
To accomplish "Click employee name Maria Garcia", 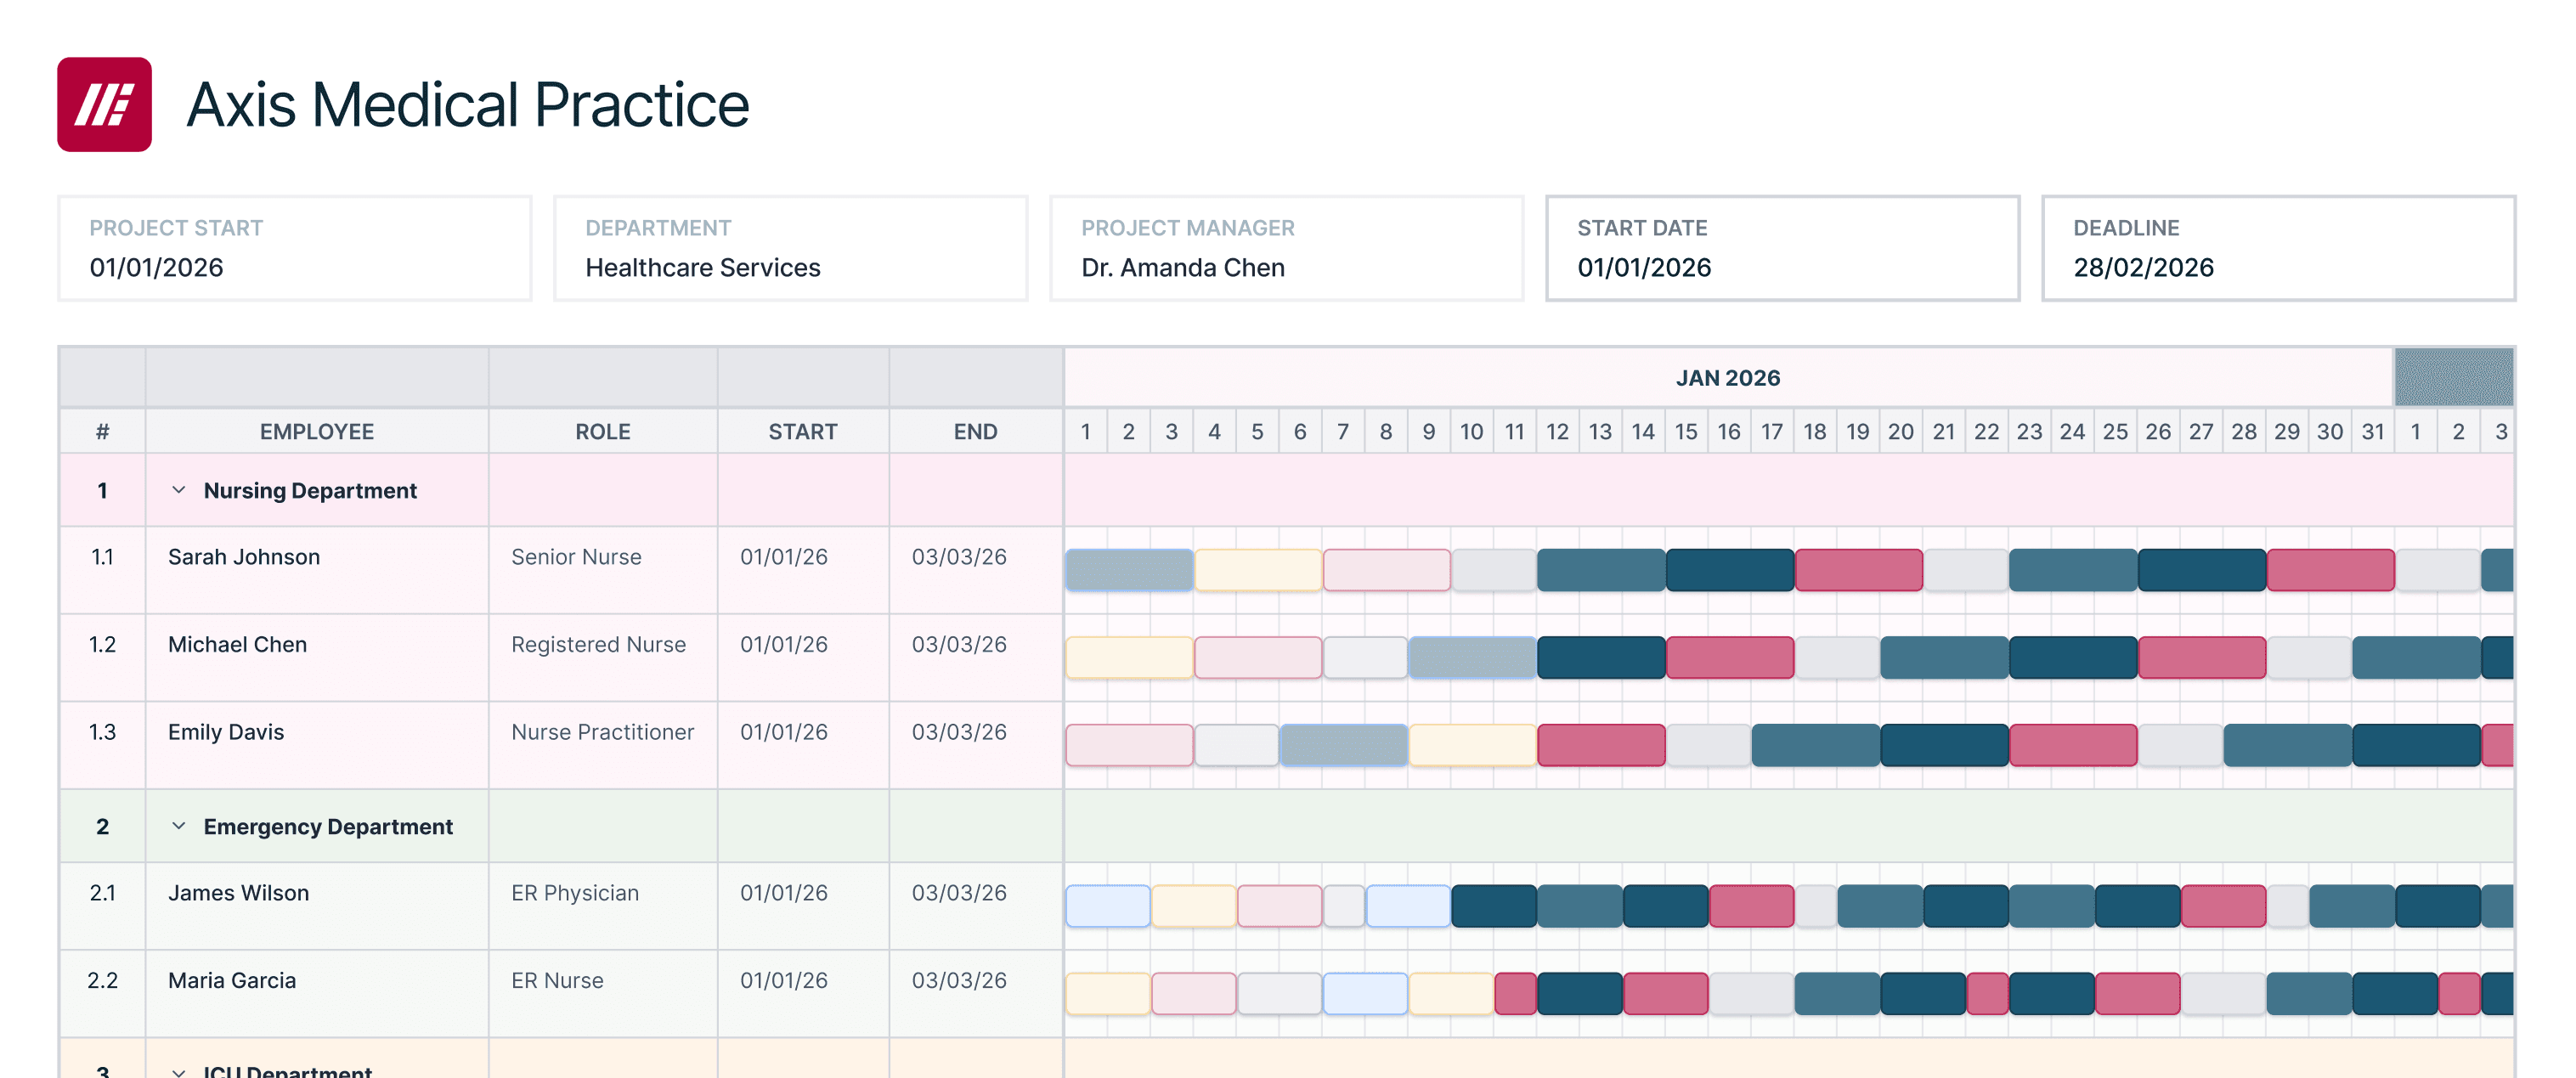I will click(x=232, y=981).
